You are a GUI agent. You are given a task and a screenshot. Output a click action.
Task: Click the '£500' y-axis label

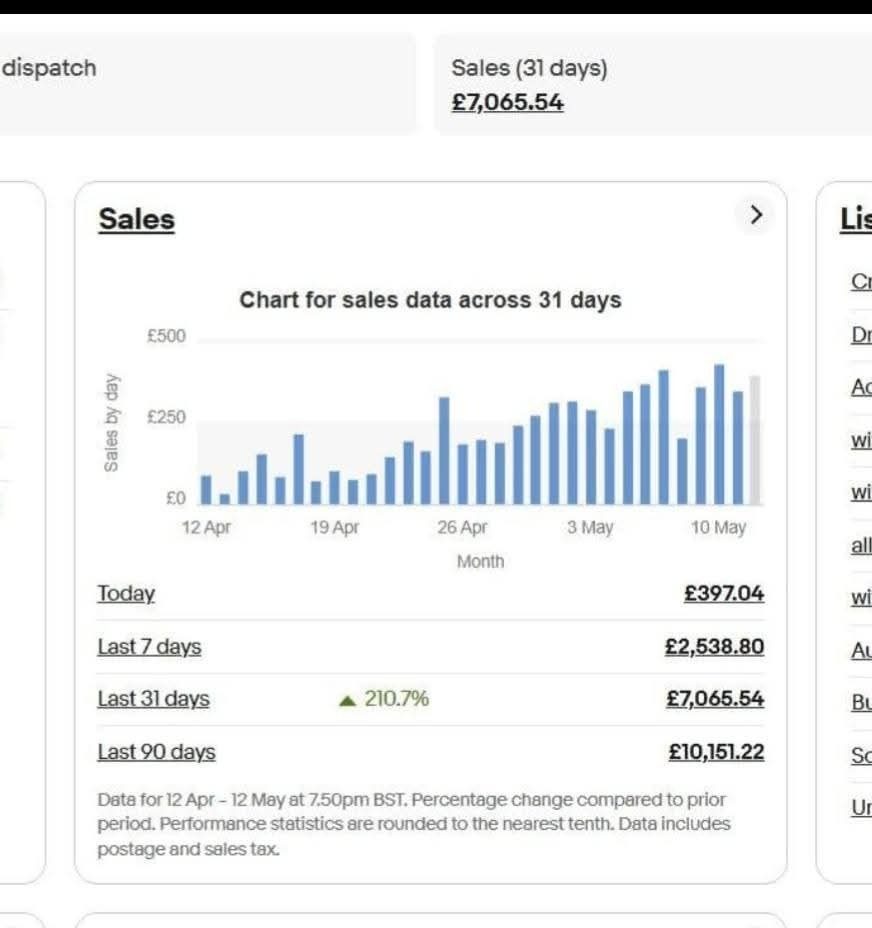(166, 336)
